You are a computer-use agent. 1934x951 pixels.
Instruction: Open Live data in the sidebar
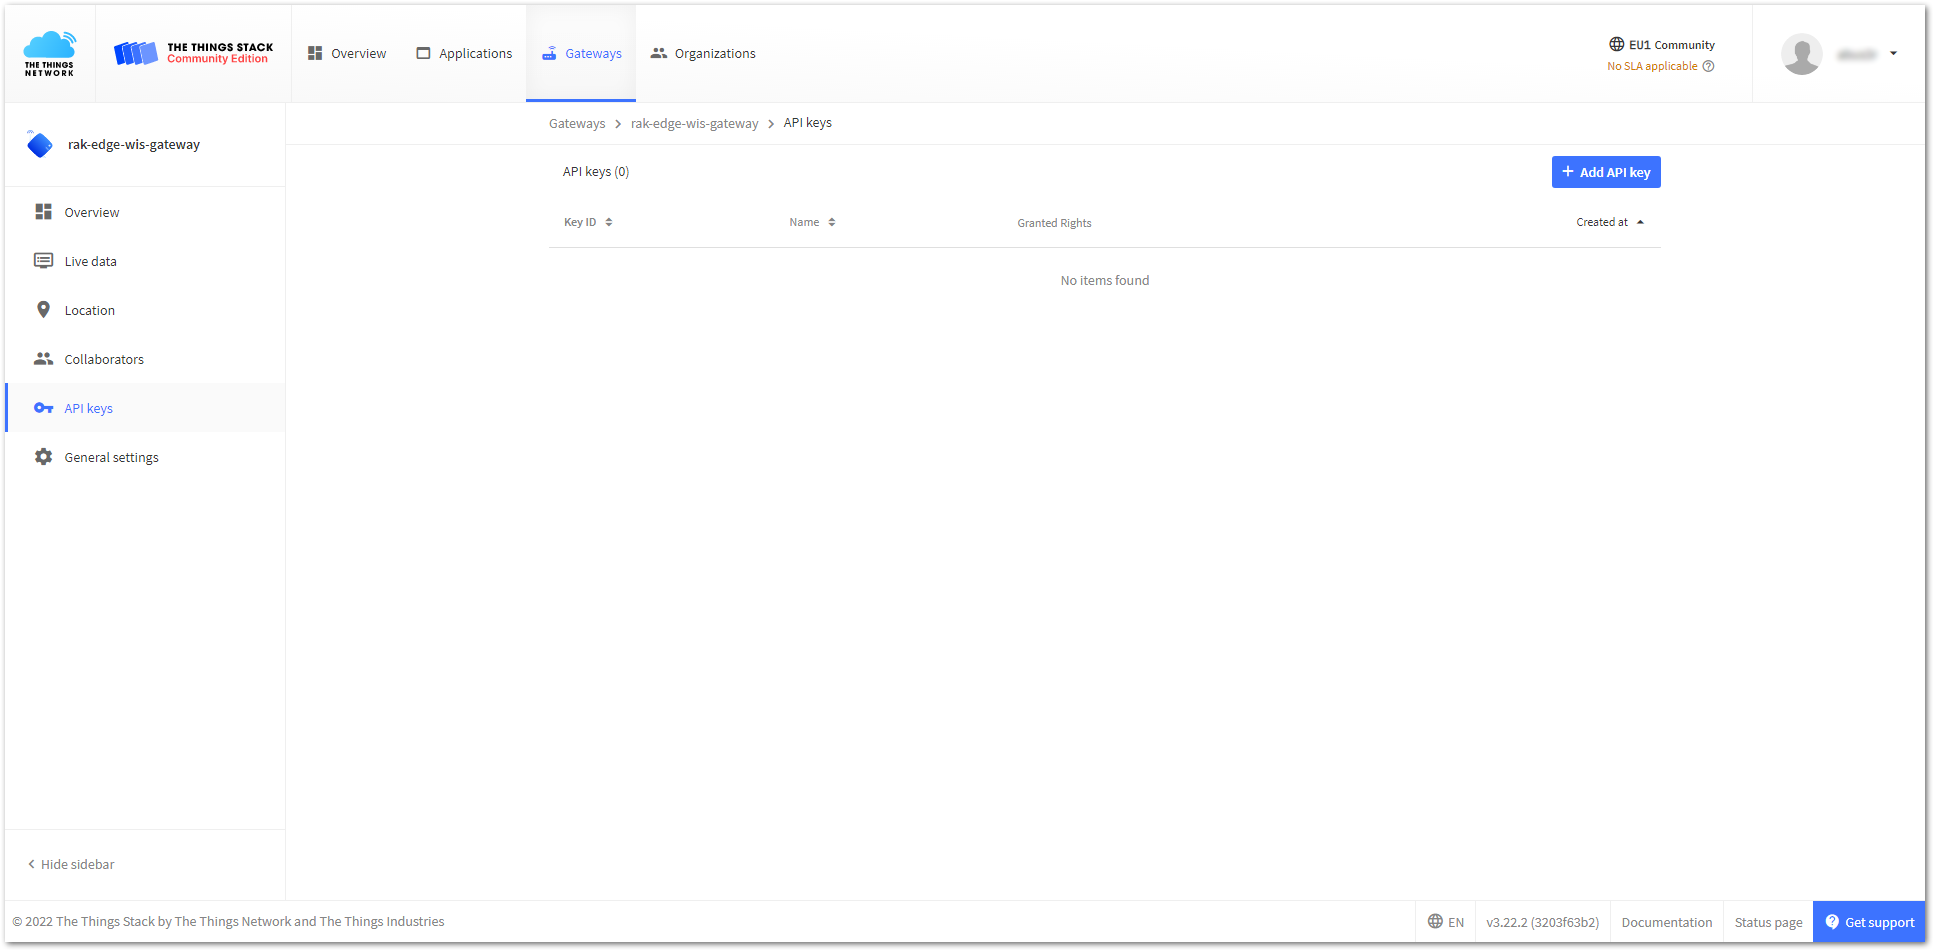pos(145,261)
